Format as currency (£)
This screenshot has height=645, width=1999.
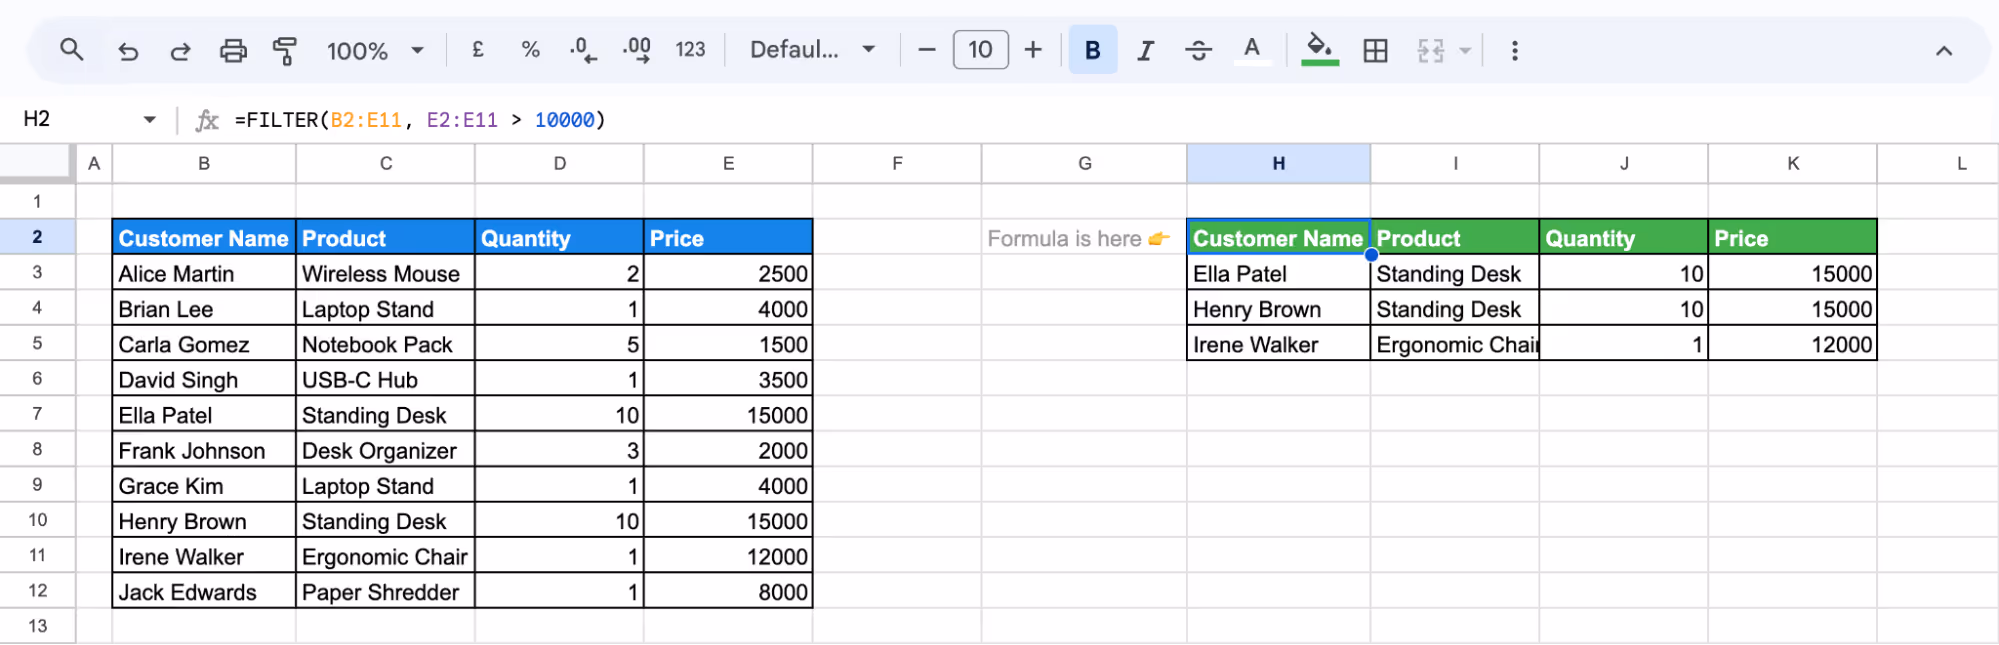[x=478, y=49]
